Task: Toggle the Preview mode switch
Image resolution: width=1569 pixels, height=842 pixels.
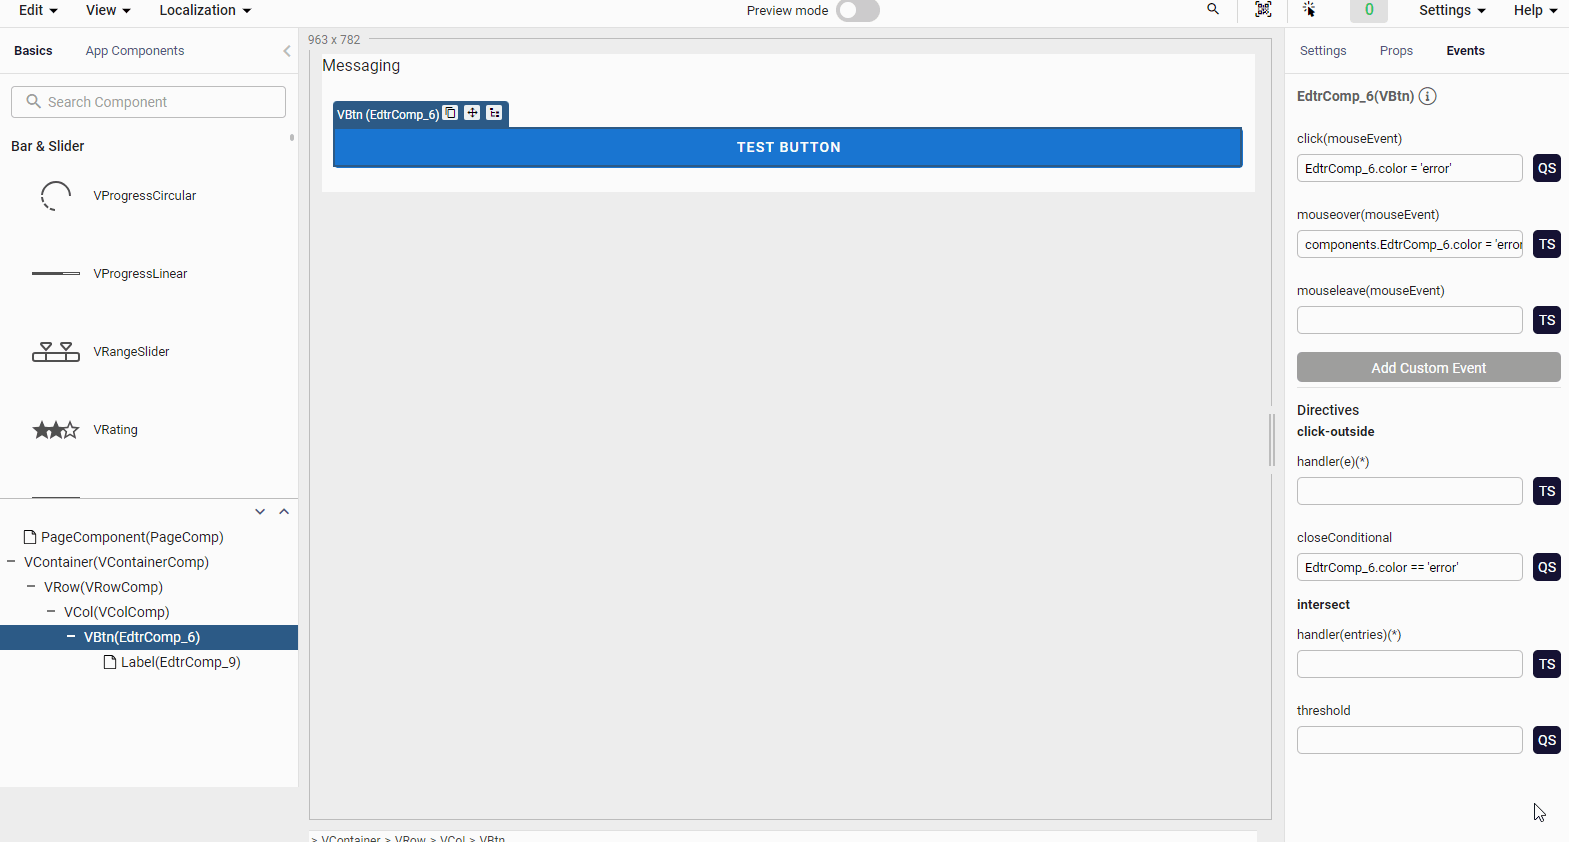Action: tap(857, 11)
